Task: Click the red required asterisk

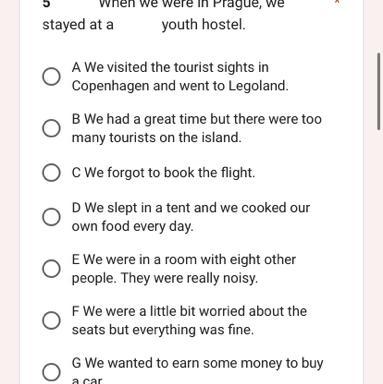Action: [x=337, y=2]
